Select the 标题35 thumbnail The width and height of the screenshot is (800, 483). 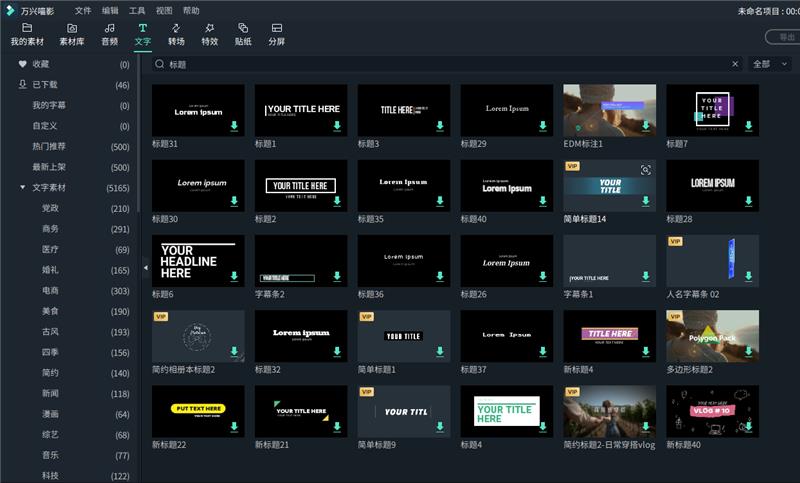(404, 186)
